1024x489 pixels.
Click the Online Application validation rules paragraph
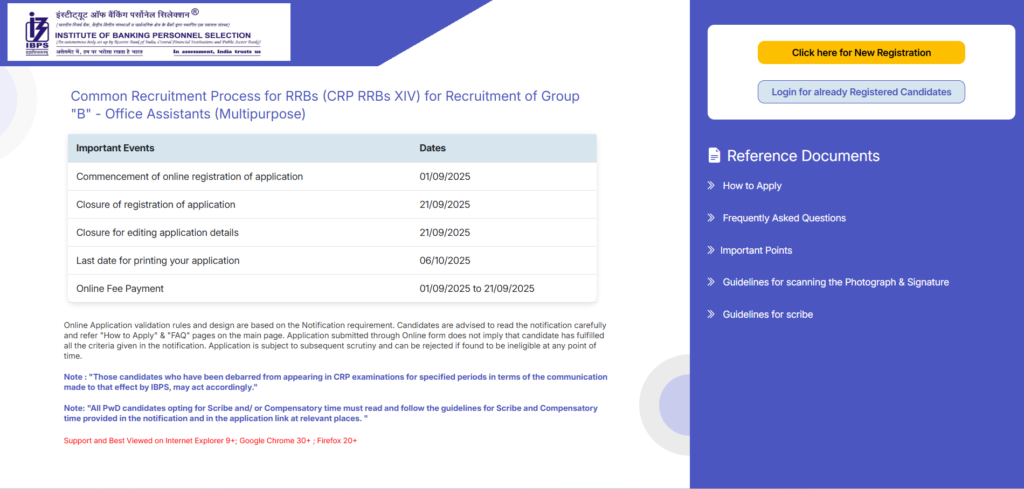pyautogui.click(x=335, y=340)
